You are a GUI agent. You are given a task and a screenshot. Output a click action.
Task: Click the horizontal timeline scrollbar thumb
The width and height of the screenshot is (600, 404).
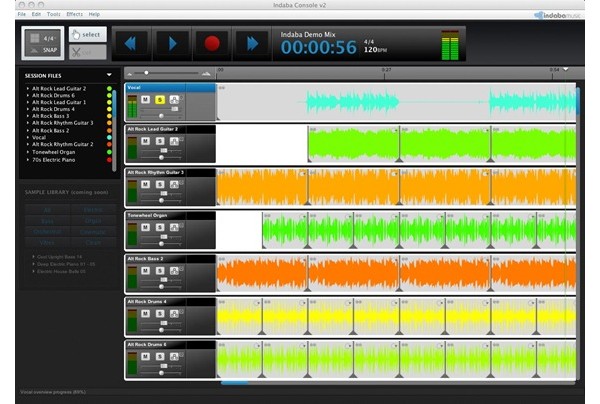235,382
